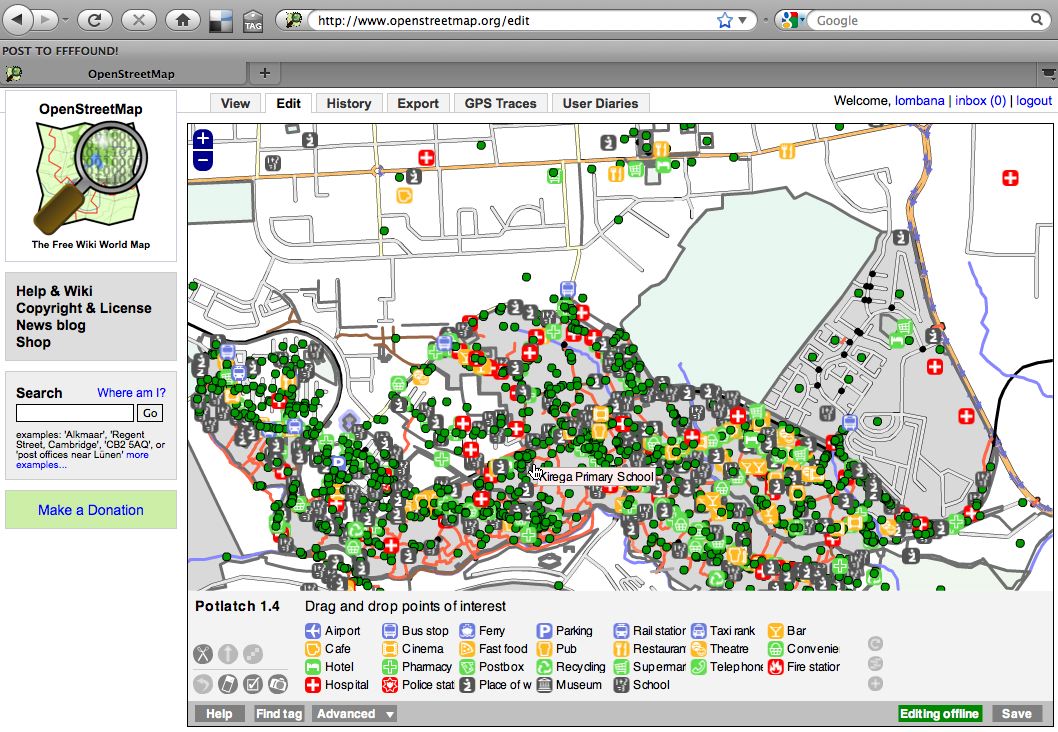Pick the Cafe point-of-interest icon

(x=312, y=649)
